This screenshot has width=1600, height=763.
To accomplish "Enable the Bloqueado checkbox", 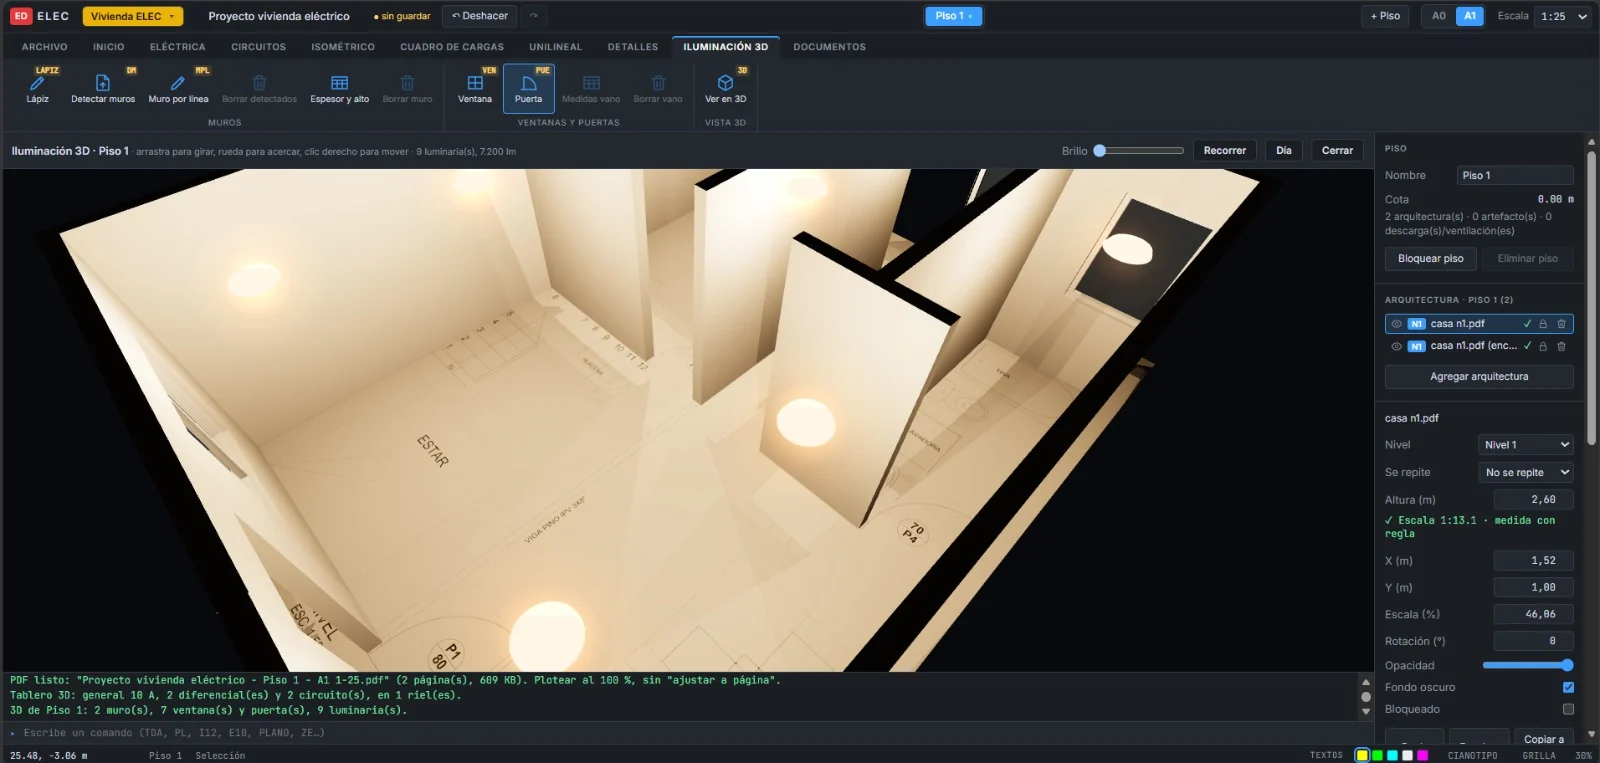I will pos(1568,709).
